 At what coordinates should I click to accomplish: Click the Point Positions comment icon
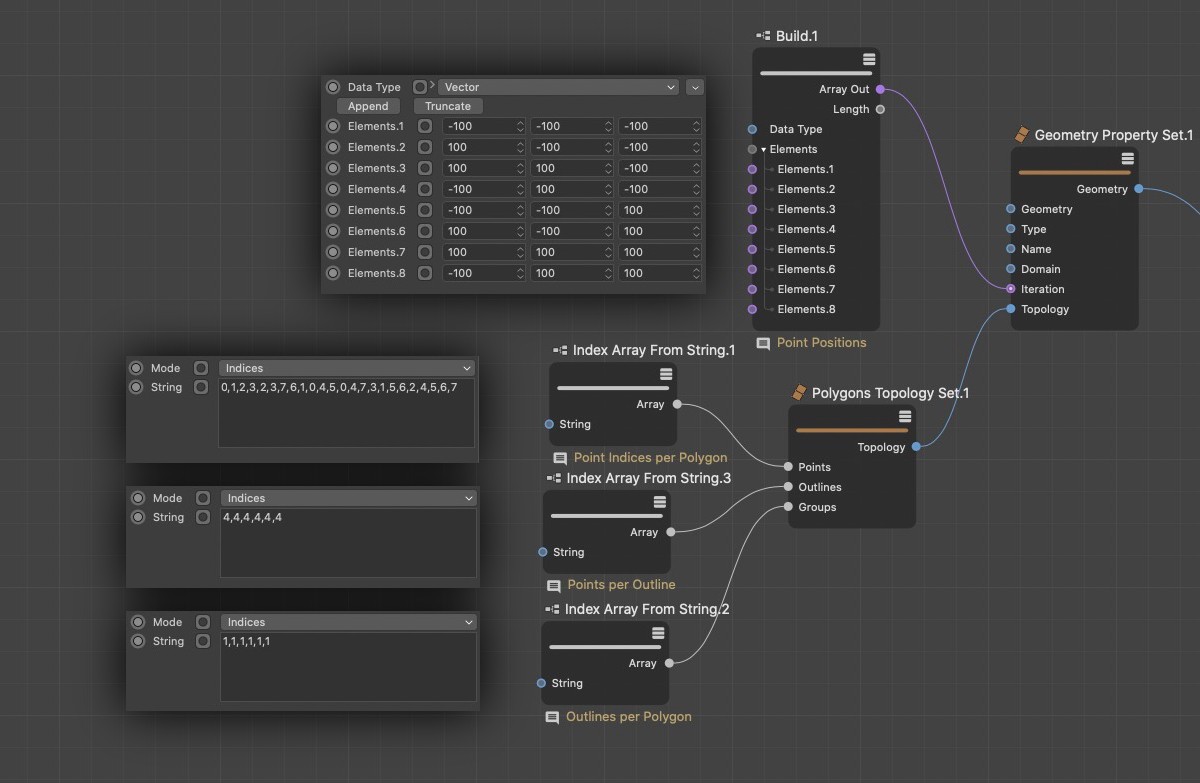(x=763, y=343)
